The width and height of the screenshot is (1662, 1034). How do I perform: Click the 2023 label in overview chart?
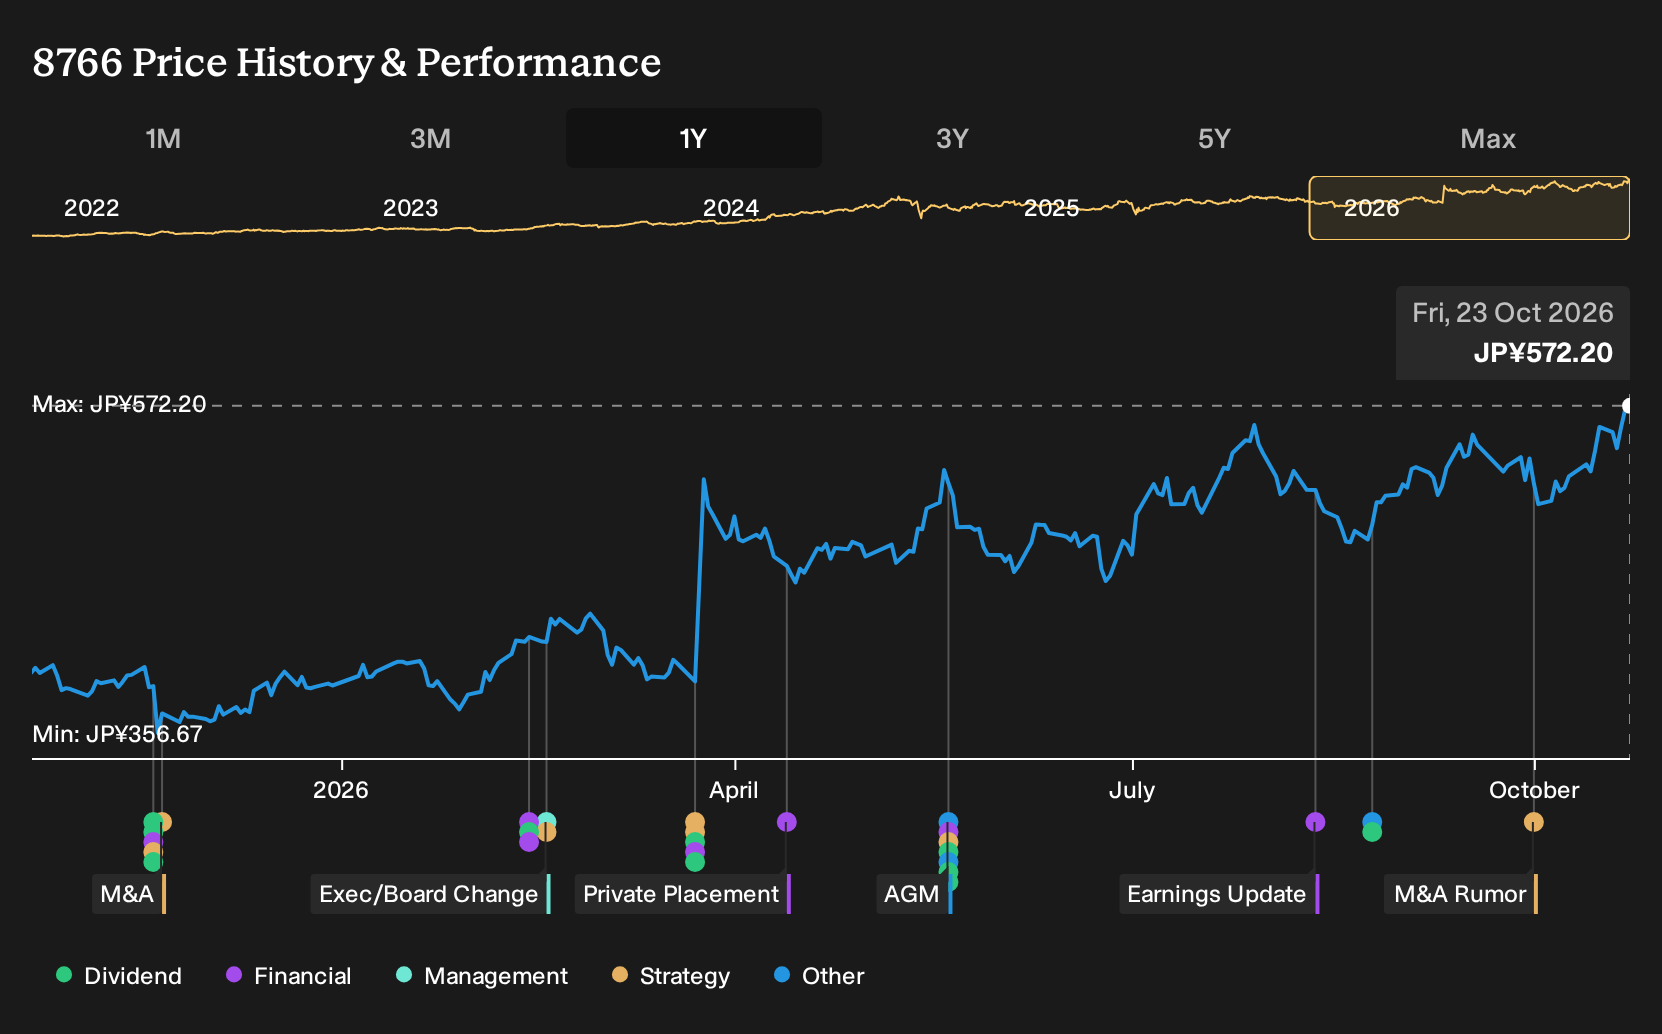[x=410, y=208]
